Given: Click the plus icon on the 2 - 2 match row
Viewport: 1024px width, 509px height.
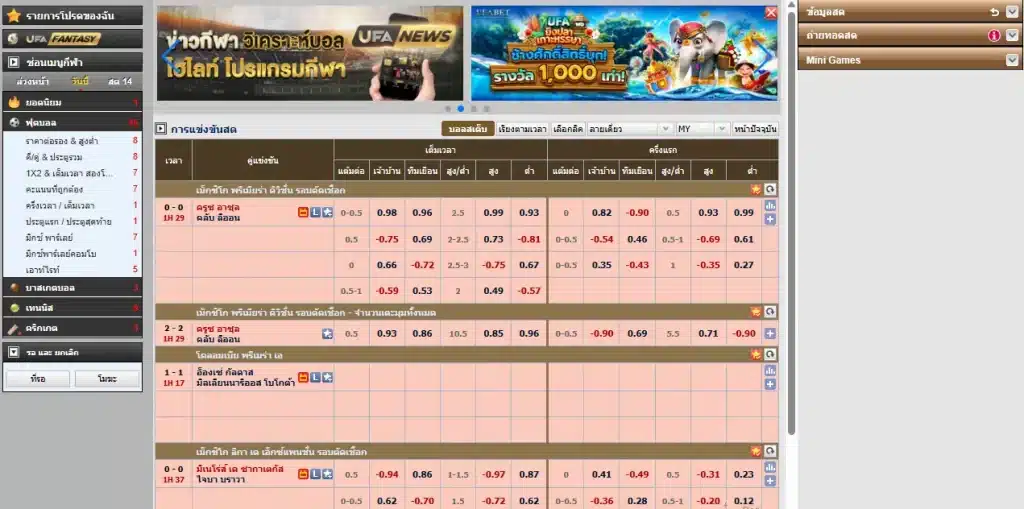Looking at the screenshot, I should 770,334.
